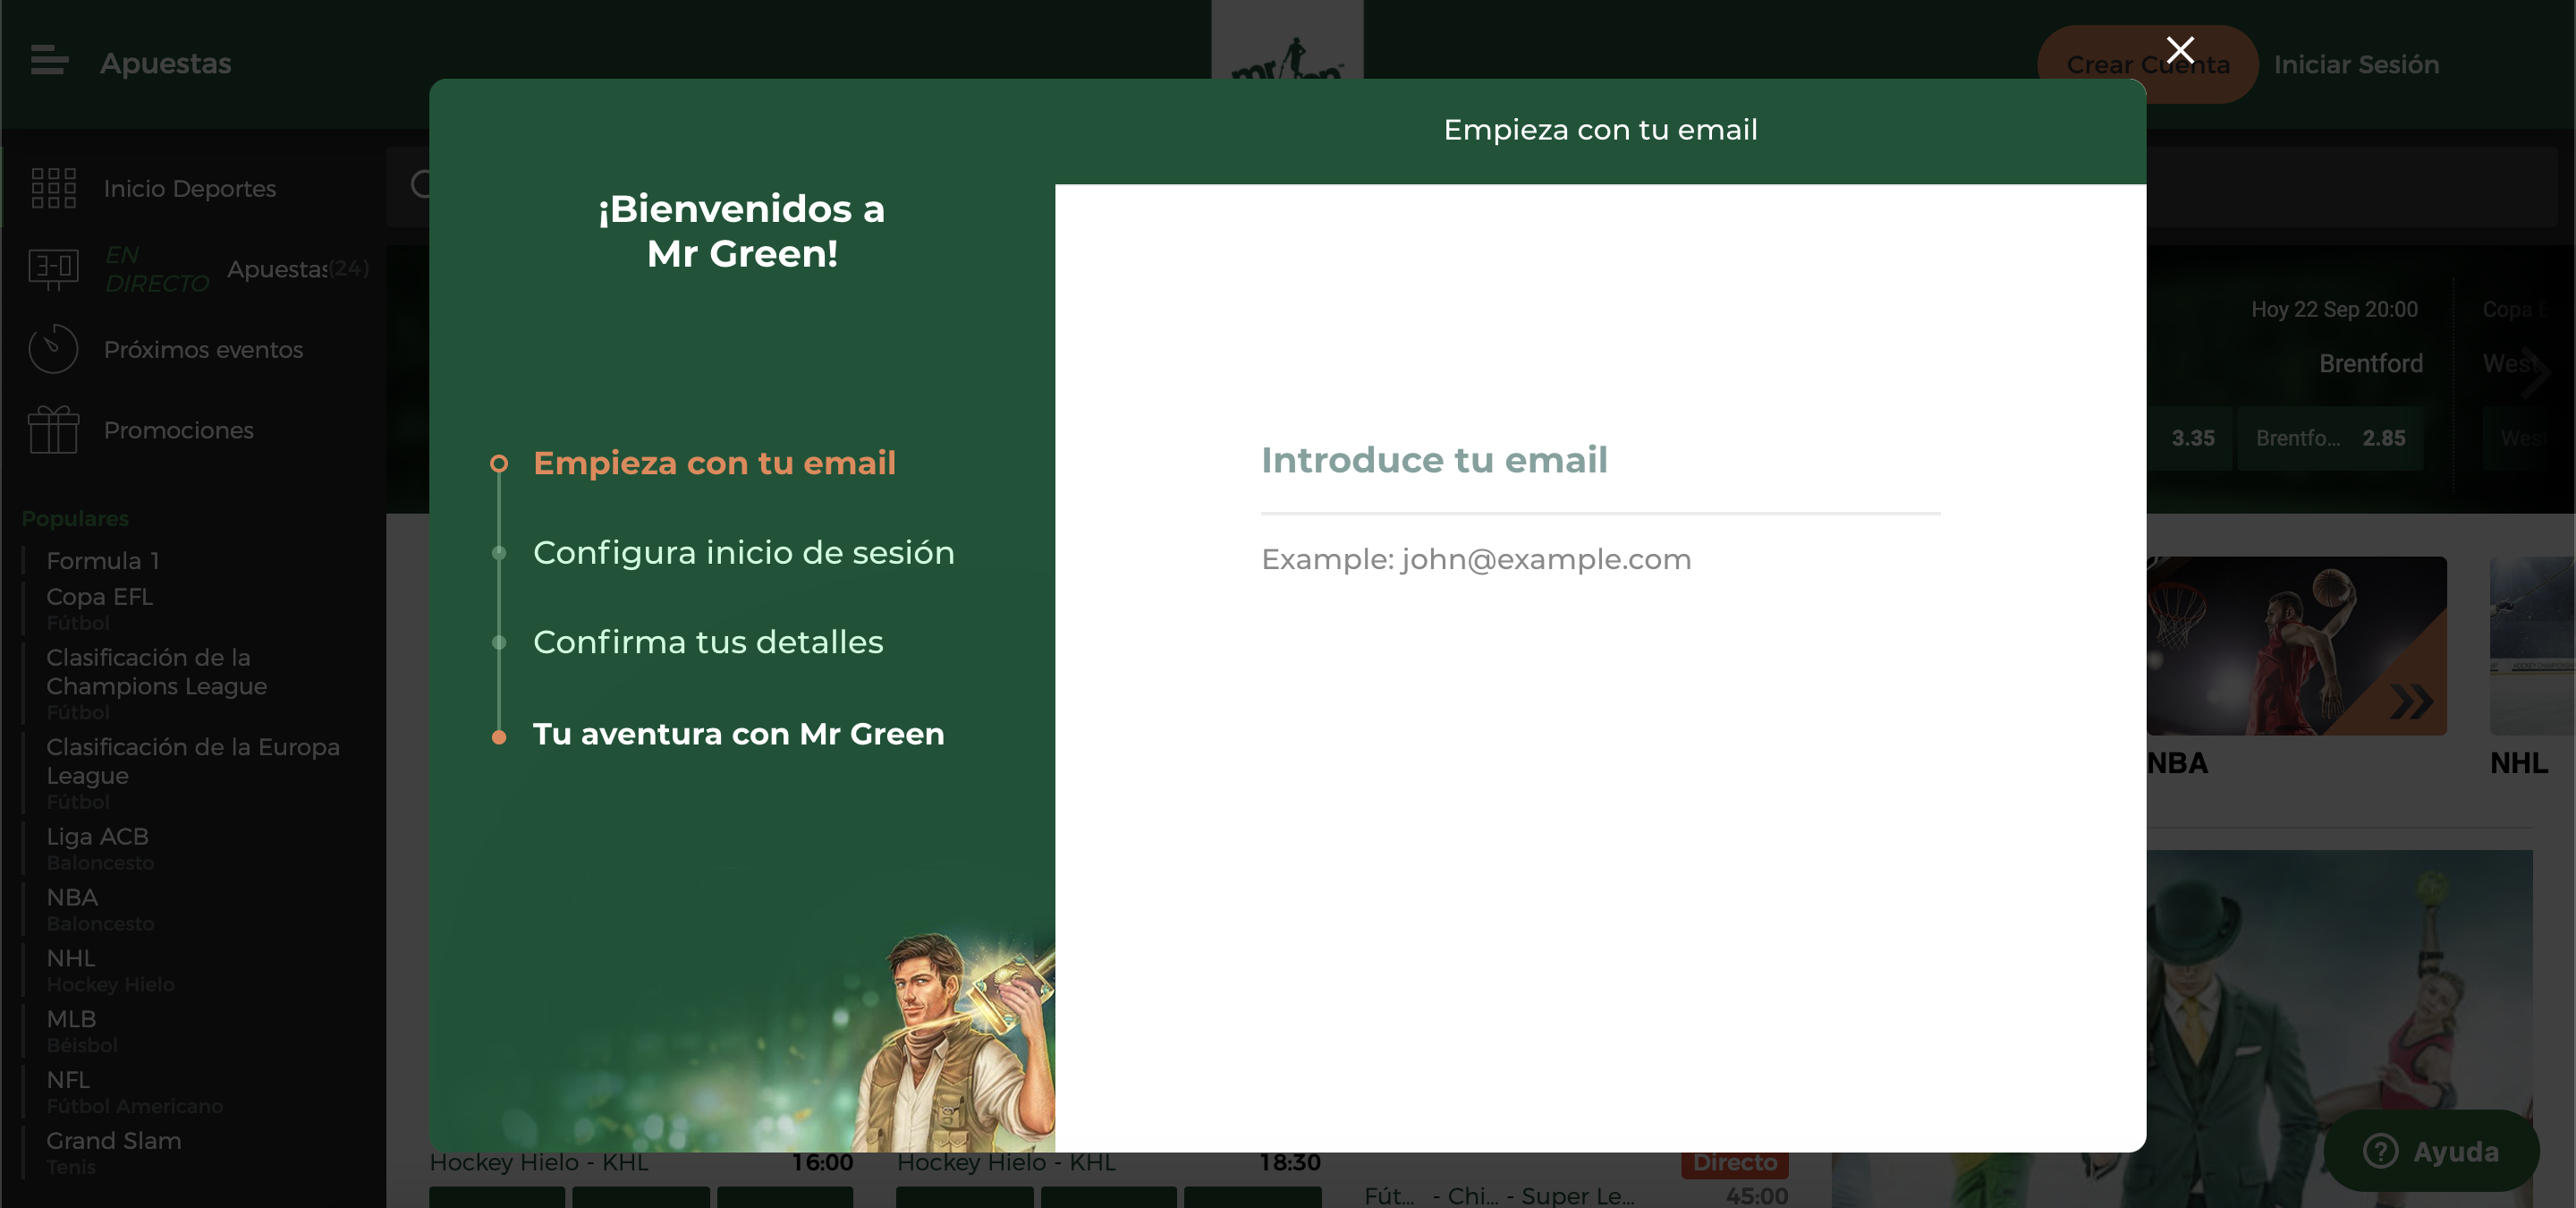This screenshot has width=2576, height=1208.
Task: Click the Crear Cuenta button
Action: click(x=2147, y=64)
